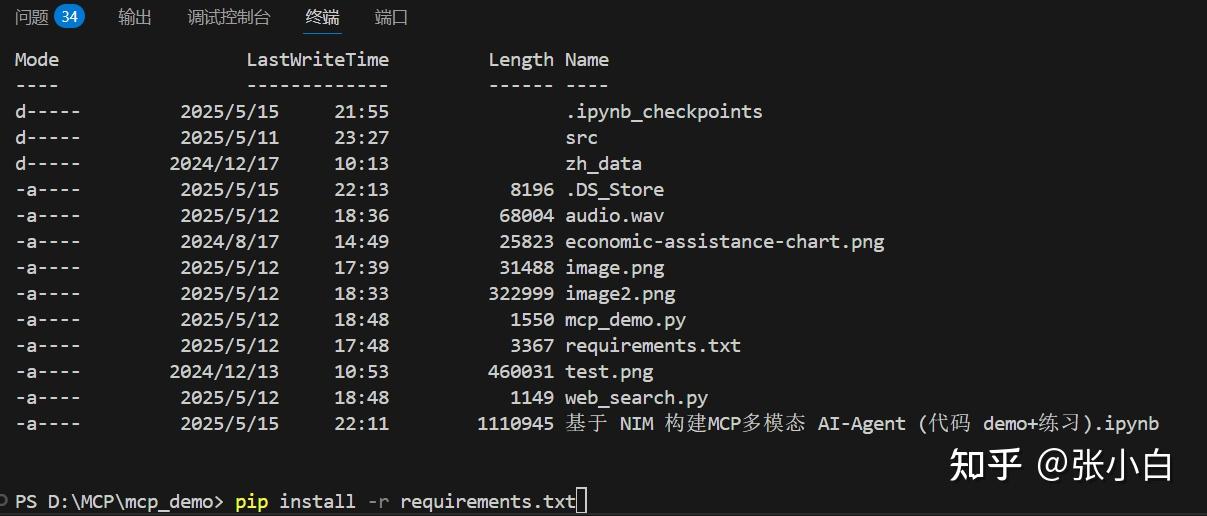The height and width of the screenshot is (516, 1207).
Task: Click the zh_data directory name
Action: pos(603,164)
